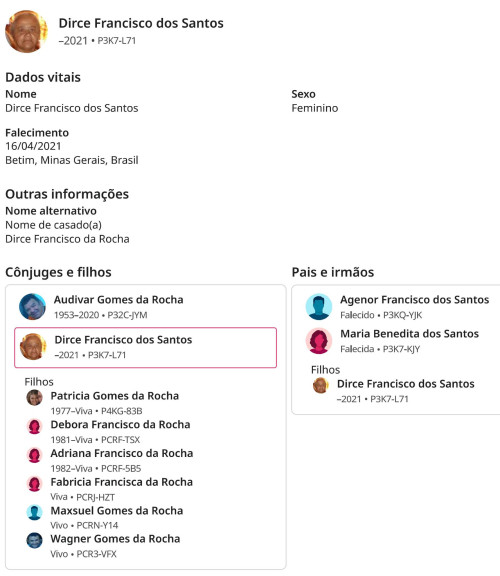Click Maxsuel Gomes da Rocha's avatar icon
The image size is (500, 576).
(35, 512)
